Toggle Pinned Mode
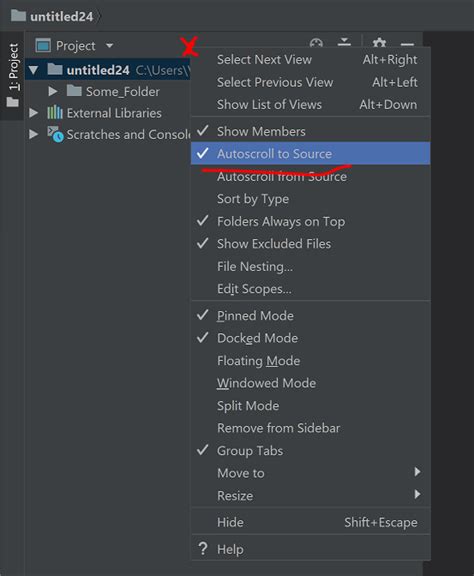The image size is (474, 576). pos(310,316)
